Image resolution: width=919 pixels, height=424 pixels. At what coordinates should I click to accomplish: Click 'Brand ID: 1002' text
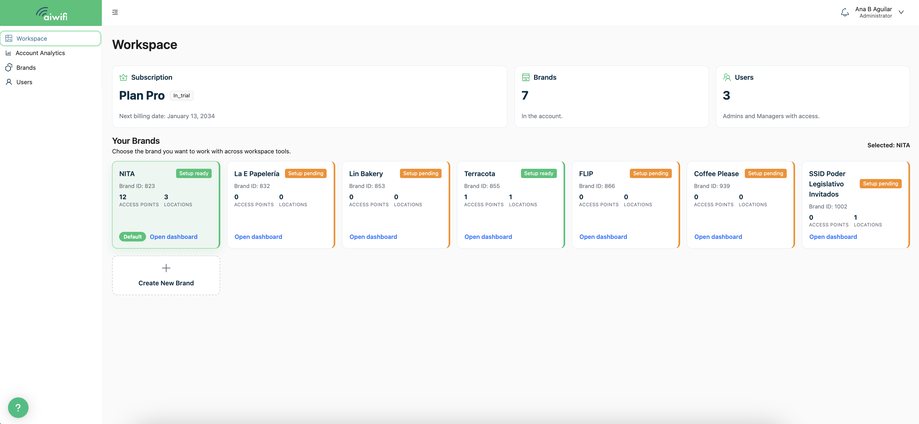(828, 206)
